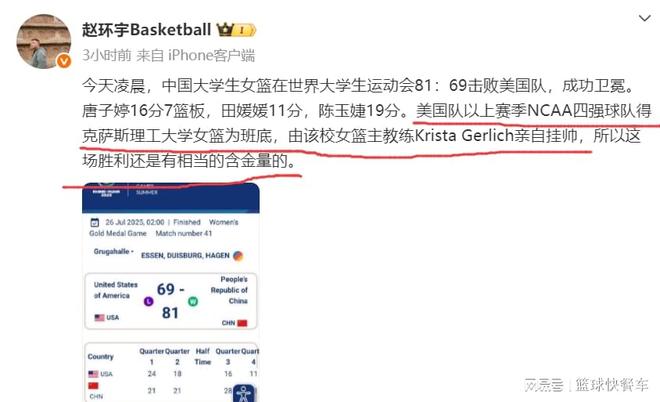Open the 赵环宇Basketball profile avatar
Image resolution: width=660 pixels, height=402 pixels.
pos(43,41)
